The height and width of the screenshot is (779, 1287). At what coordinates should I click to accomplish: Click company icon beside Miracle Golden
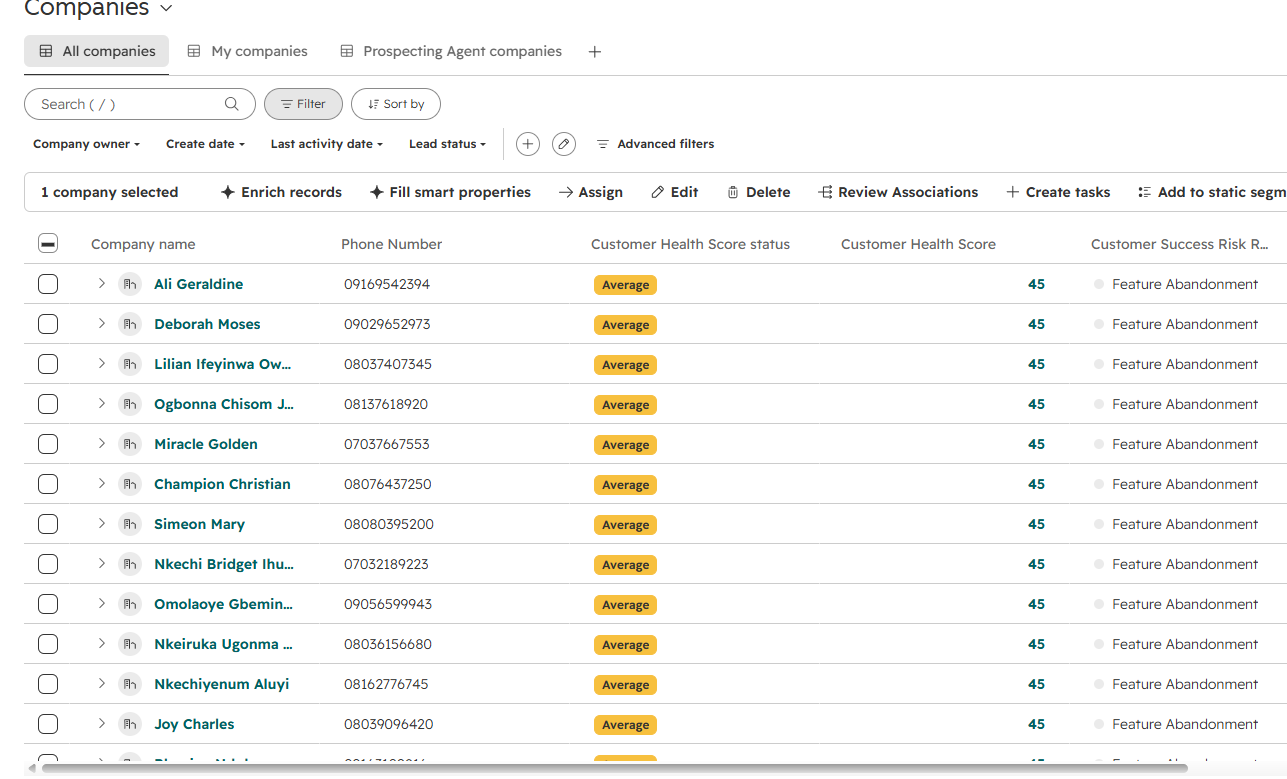pyautogui.click(x=129, y=444)
